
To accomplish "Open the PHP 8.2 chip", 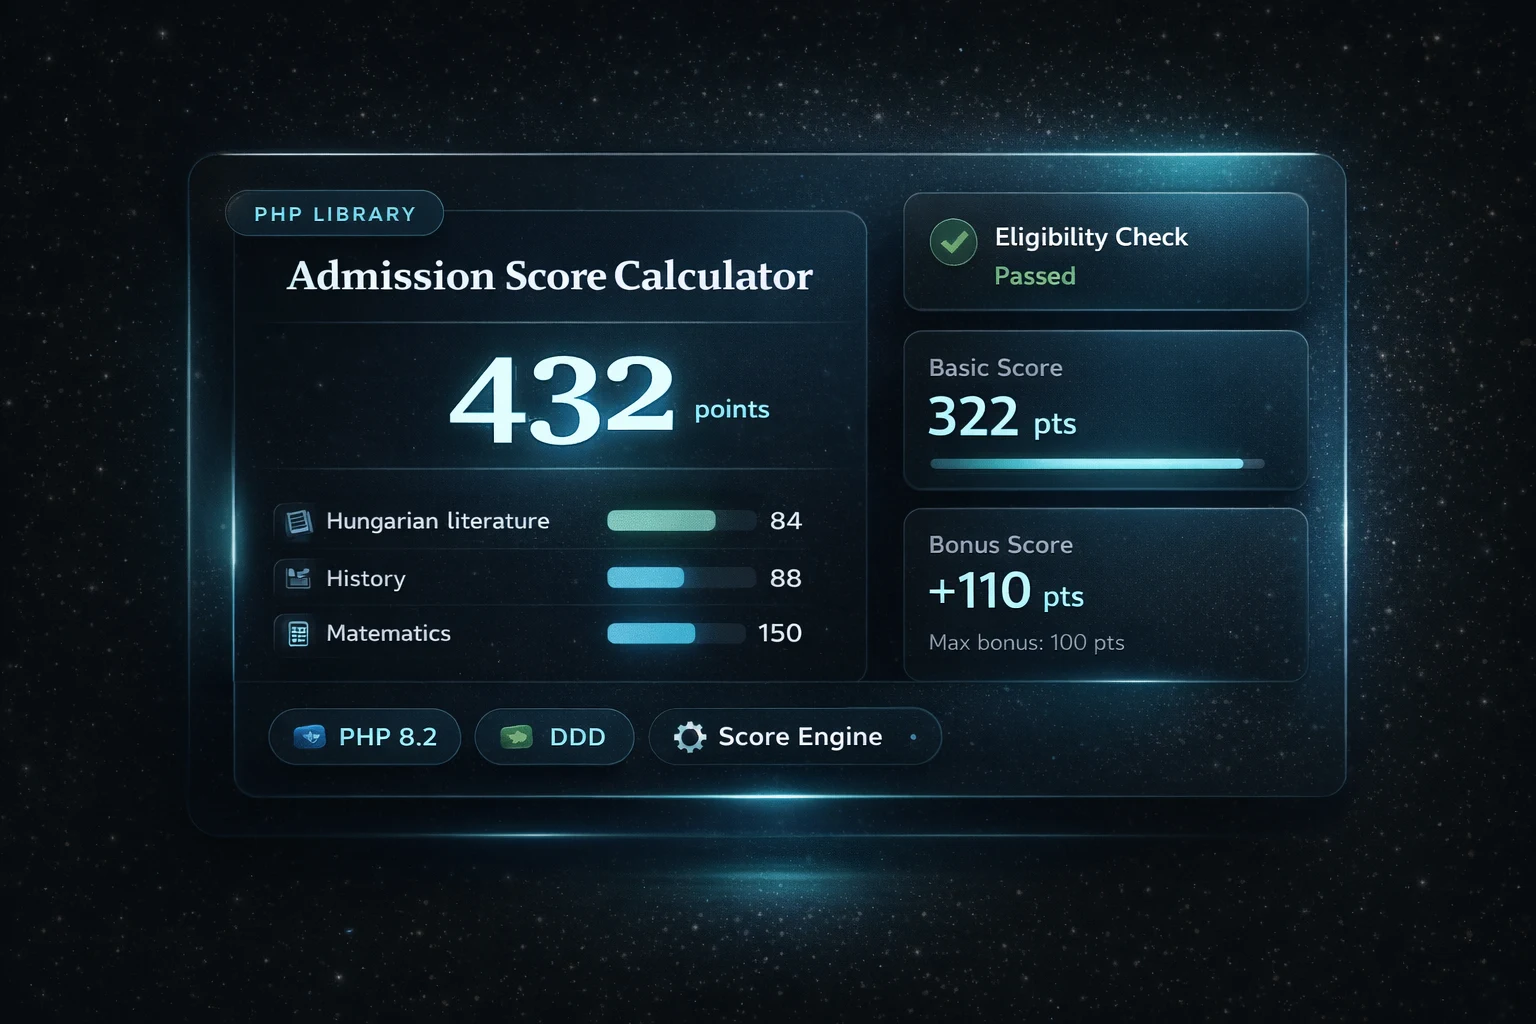I will click(x=365, y=737).
